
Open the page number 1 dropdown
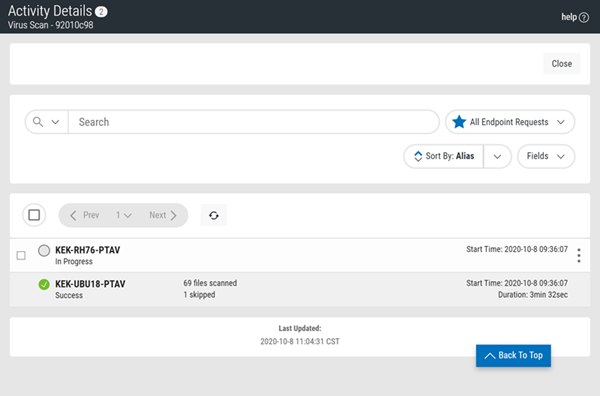(124, 215)
